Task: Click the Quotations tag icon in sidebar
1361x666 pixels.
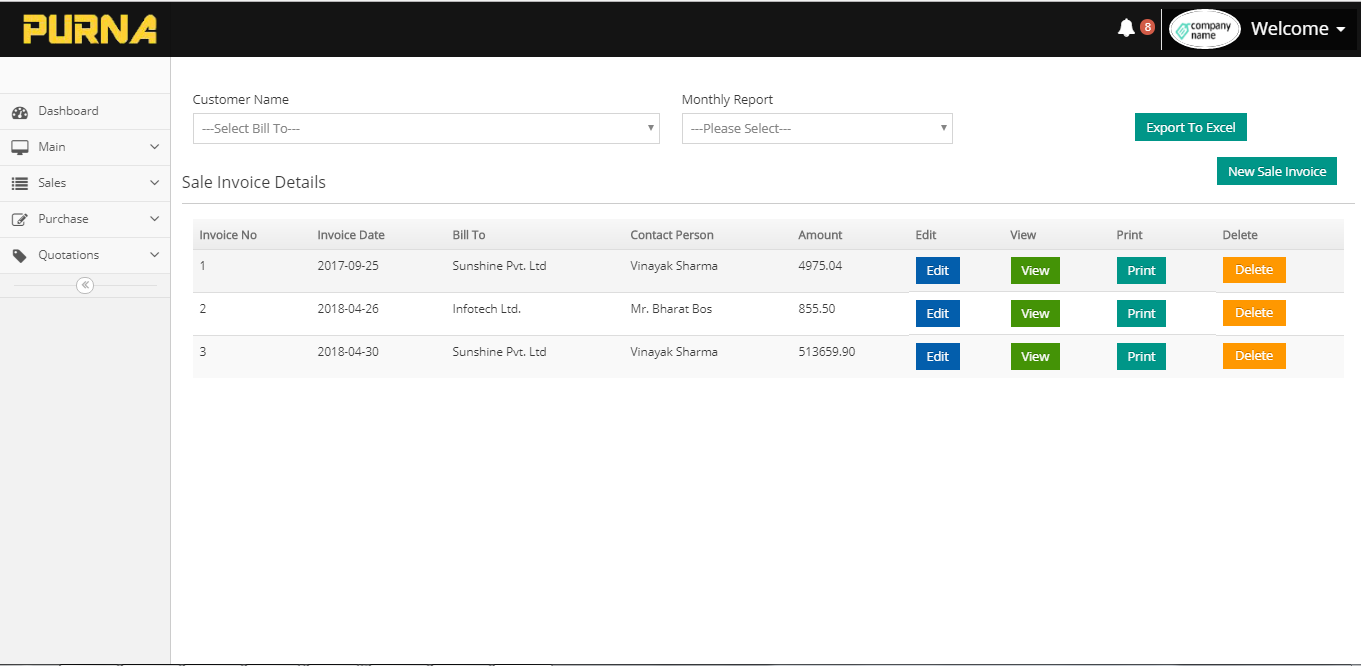Action: tap(19, 256)
